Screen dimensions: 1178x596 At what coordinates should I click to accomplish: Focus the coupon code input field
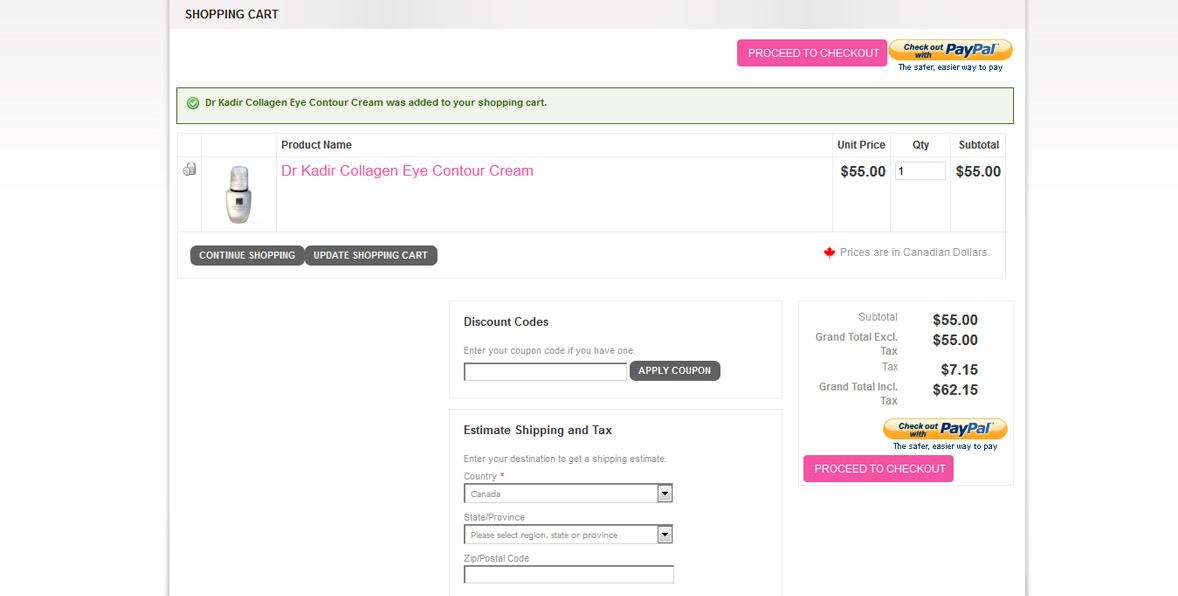[545, 371]
